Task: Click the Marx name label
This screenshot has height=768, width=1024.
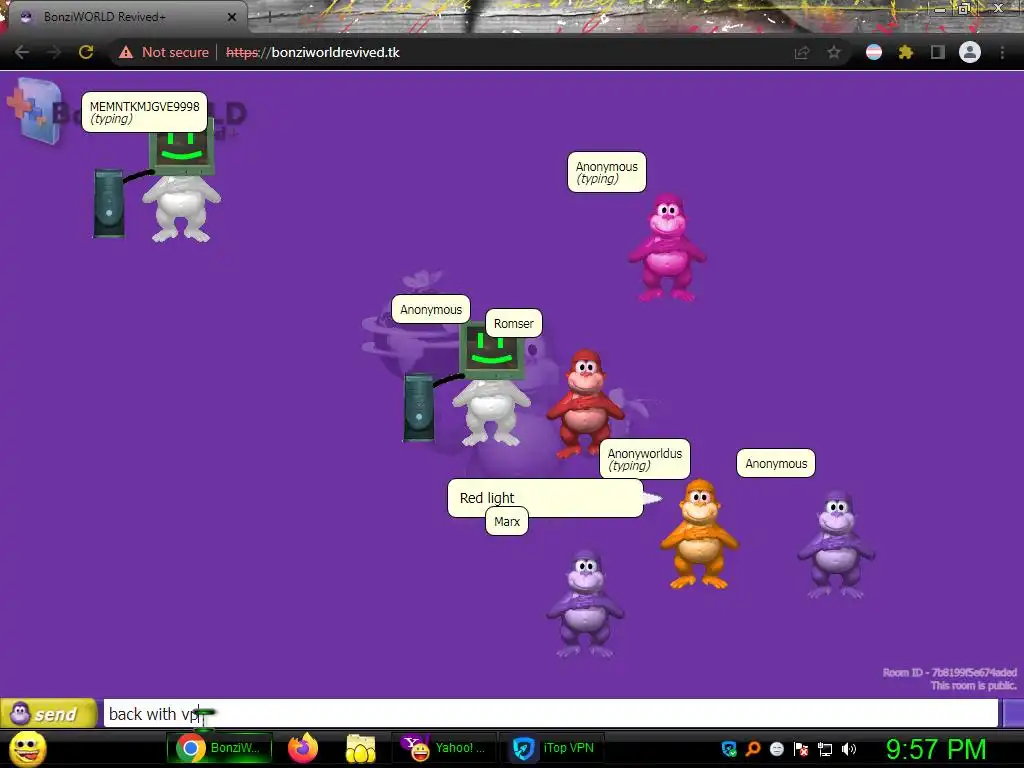Action: [507, 522]
